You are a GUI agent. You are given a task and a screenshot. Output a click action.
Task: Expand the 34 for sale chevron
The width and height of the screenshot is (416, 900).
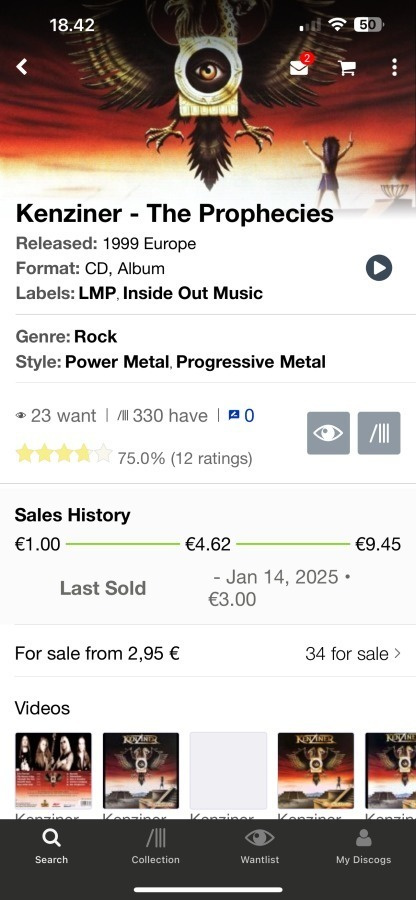click(x=398, y=653)
